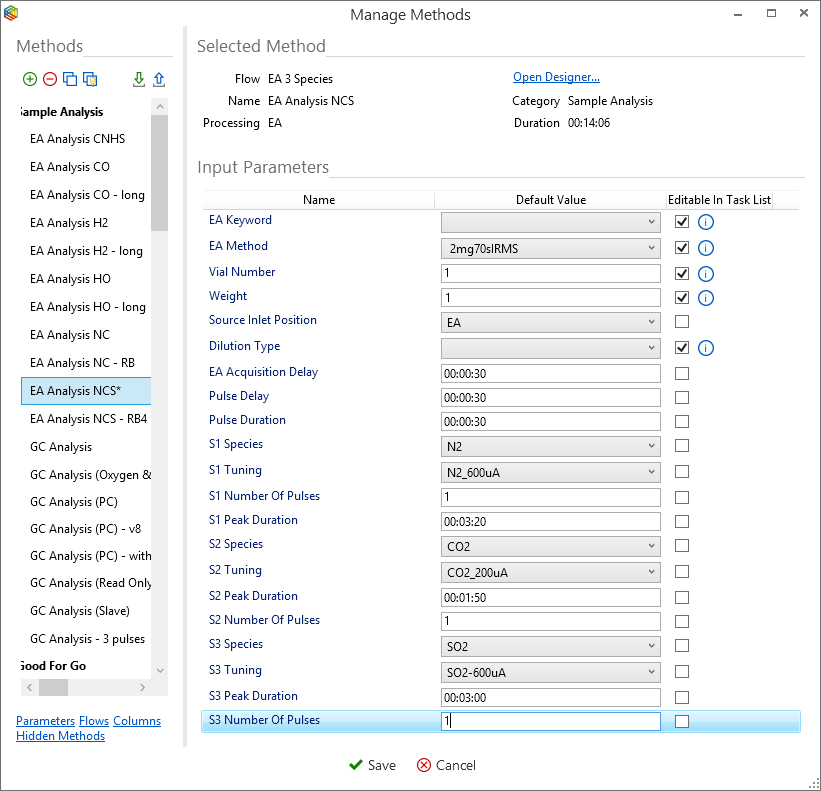Click the info icon next to Weight
Screen dimensions: 821x791
pyautogui.click(x=705, y=298)
